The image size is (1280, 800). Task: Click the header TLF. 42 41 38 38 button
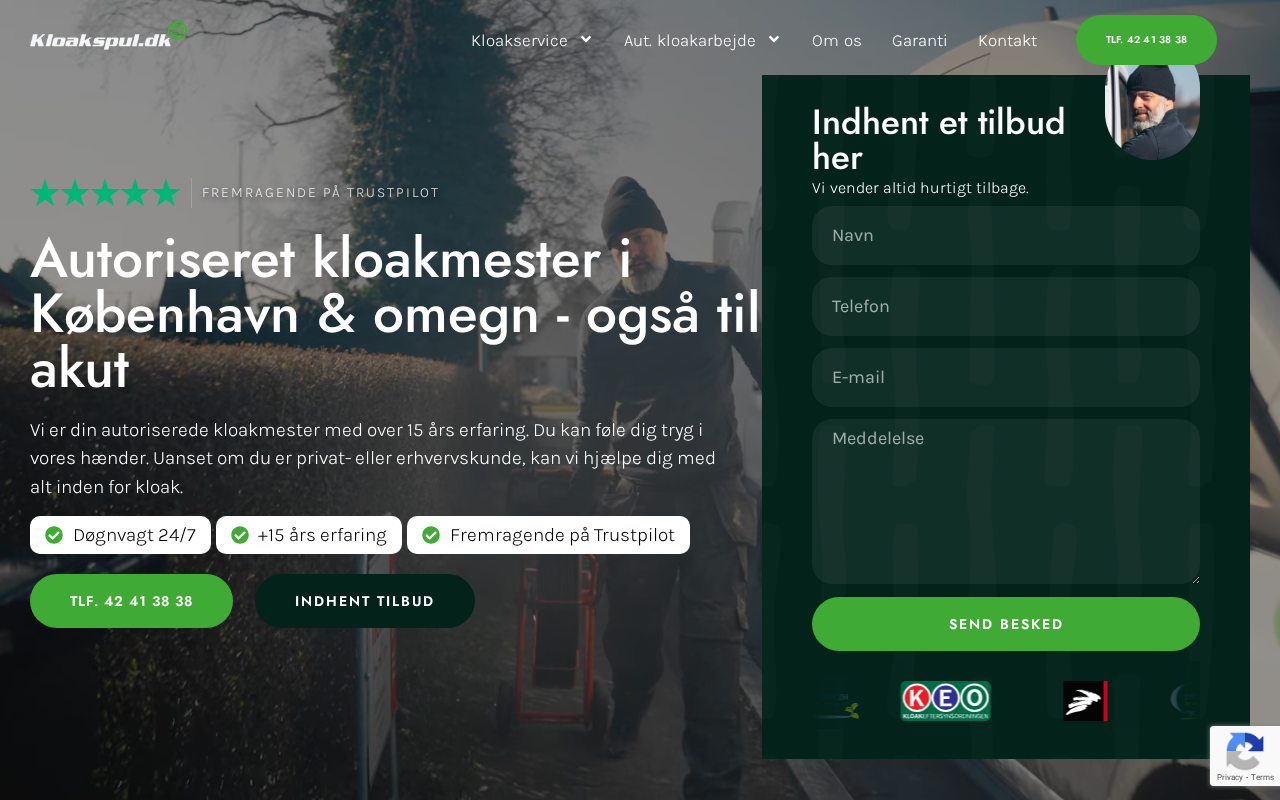tap(1146, 40)
